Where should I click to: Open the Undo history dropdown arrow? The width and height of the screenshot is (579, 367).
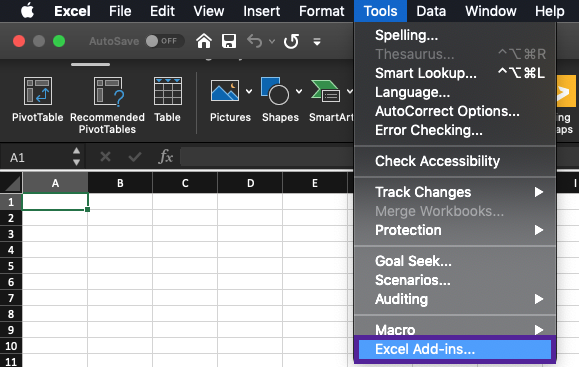click(272, 41)
